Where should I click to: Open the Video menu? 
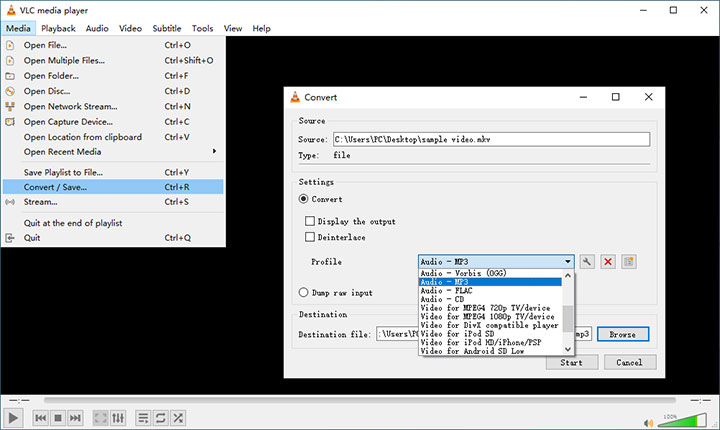130,28
